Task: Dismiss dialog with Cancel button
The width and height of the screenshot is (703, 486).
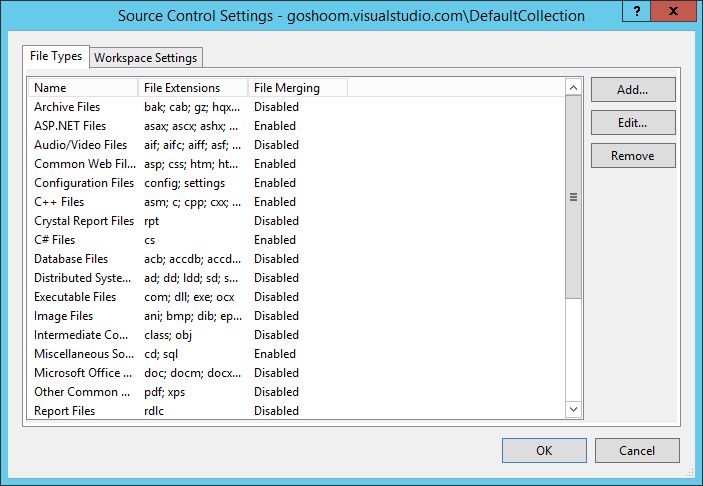Action: tap(637, 451)
